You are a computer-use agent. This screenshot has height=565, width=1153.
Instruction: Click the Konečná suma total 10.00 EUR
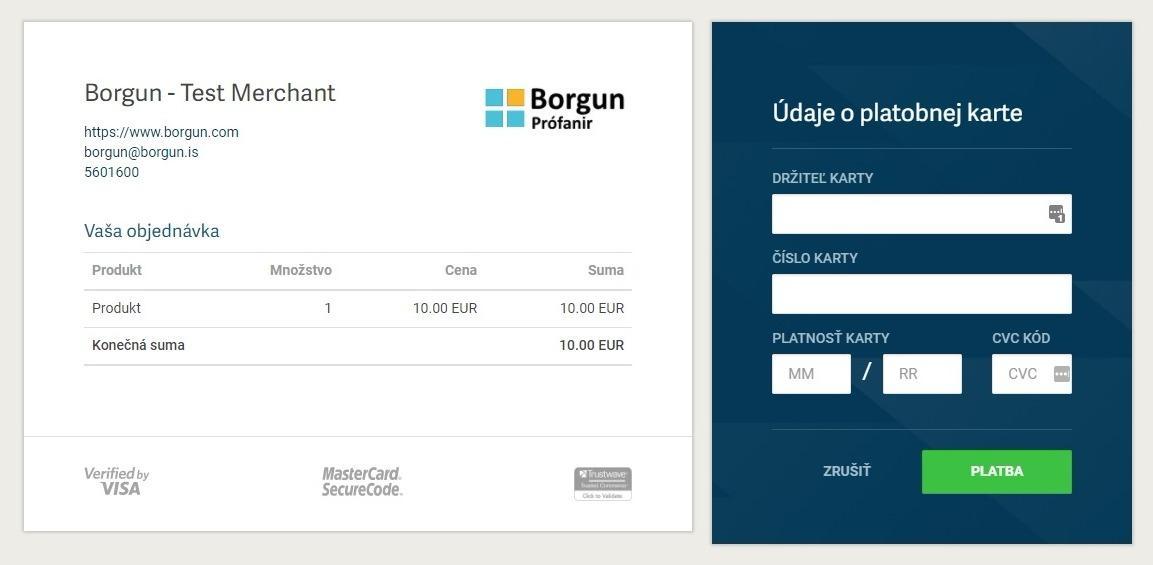tap(592, 345)
